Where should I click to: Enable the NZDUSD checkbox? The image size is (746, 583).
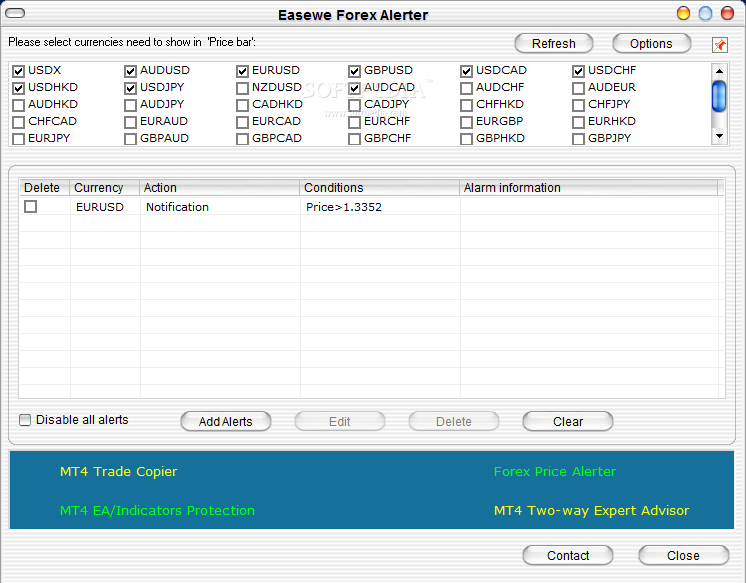click(242, 88)
